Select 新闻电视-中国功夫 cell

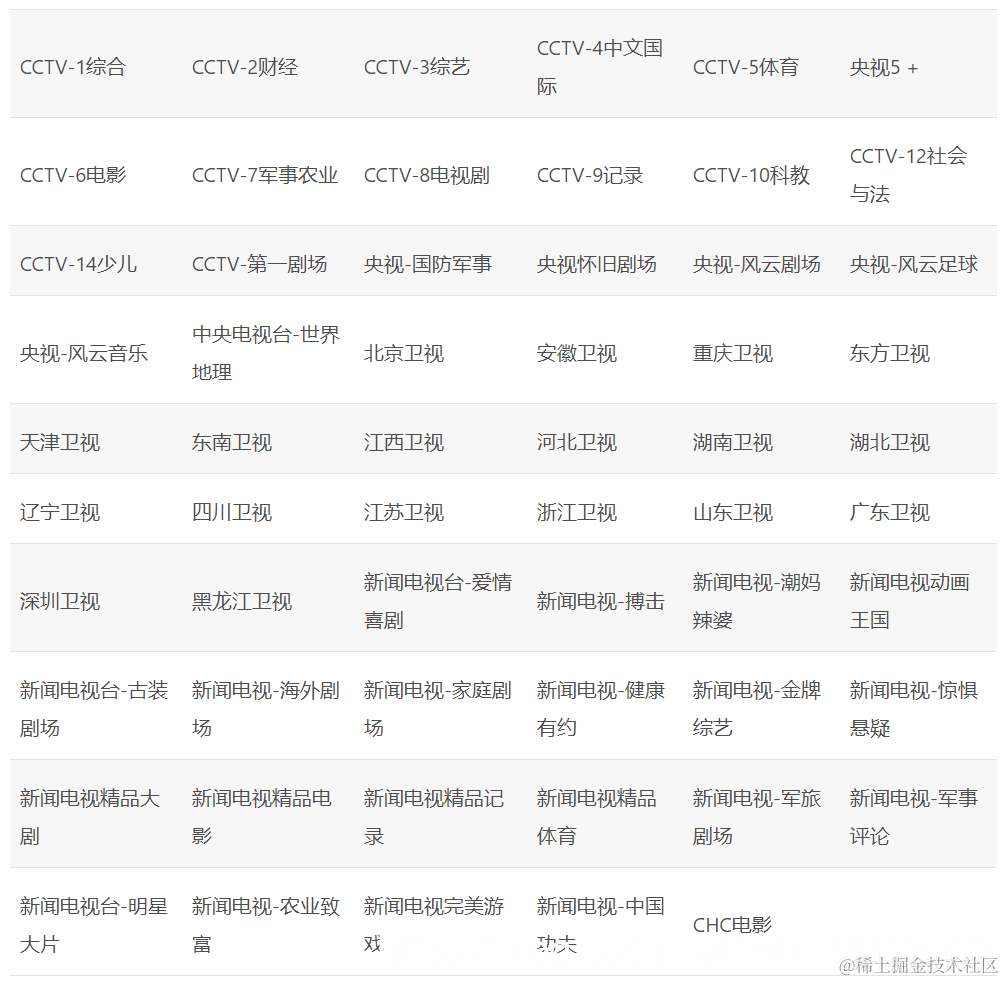(x=601, y=925)
